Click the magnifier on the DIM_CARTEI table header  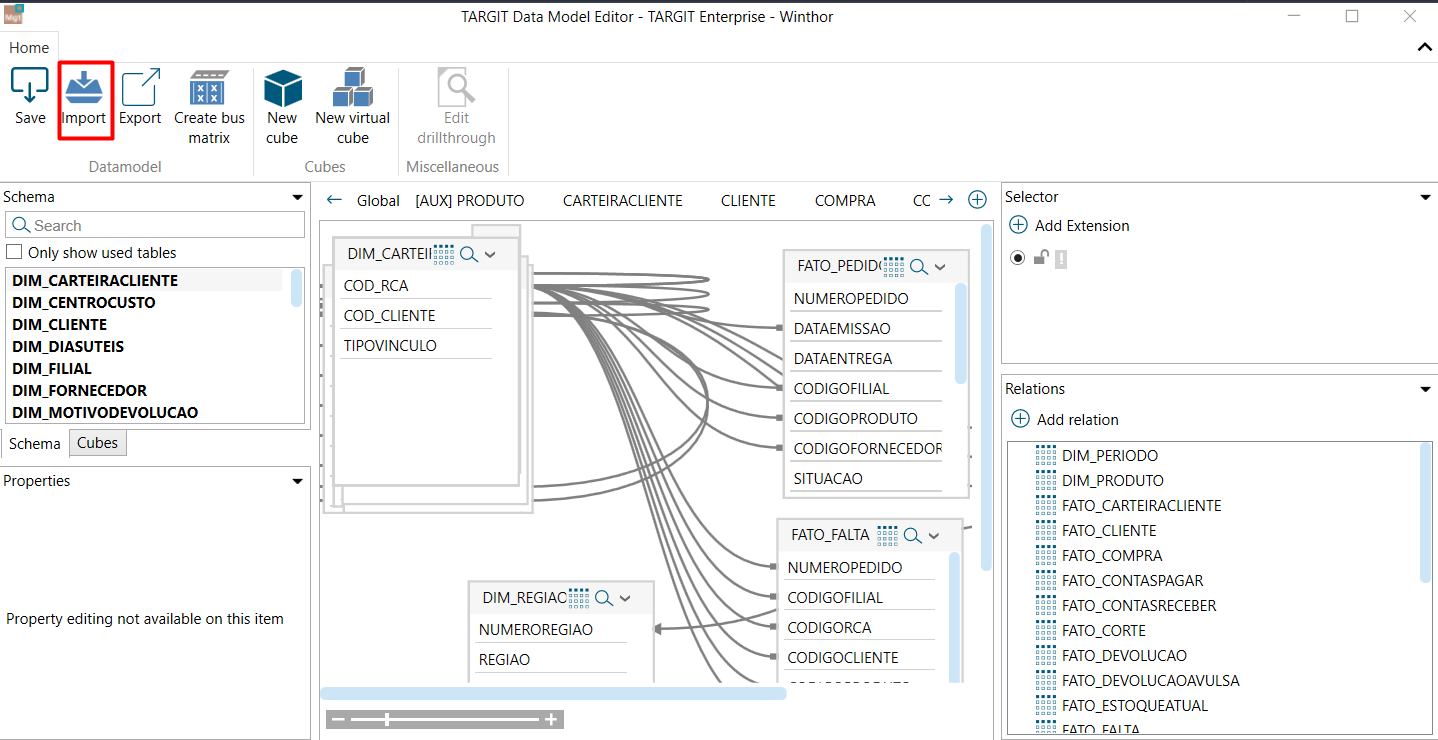(x=468, y=254)
